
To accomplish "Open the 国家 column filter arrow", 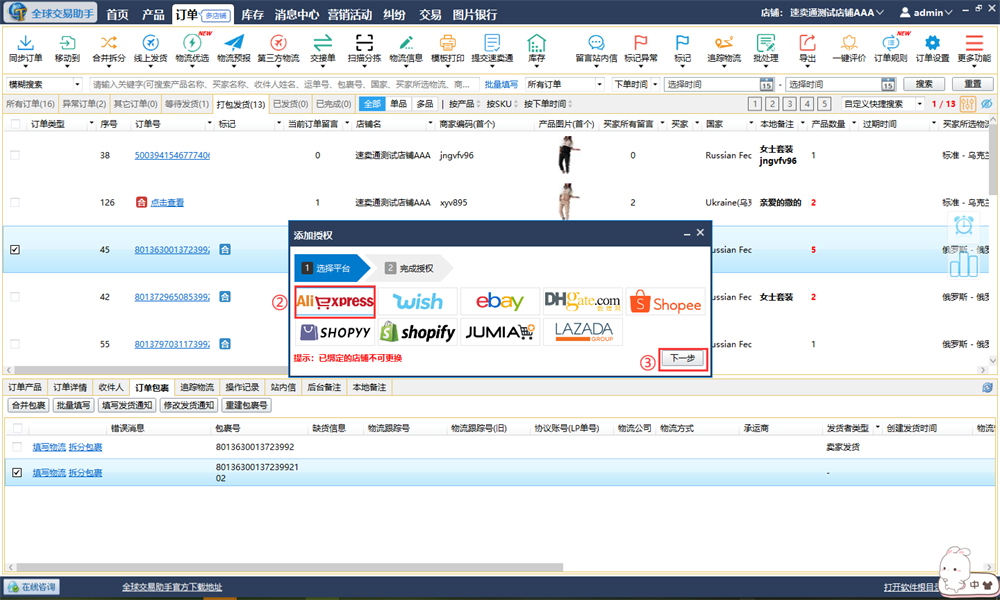I will point(751,124).
